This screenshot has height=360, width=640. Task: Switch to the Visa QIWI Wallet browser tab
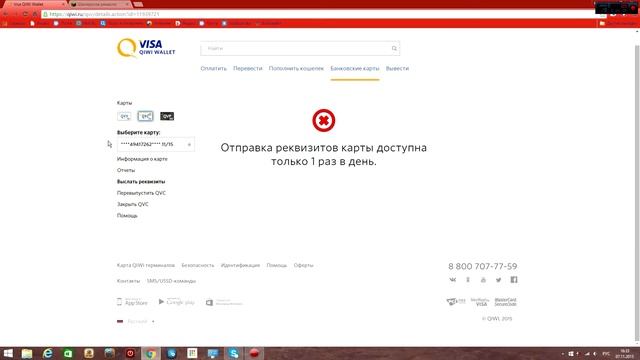coord(34,4)
